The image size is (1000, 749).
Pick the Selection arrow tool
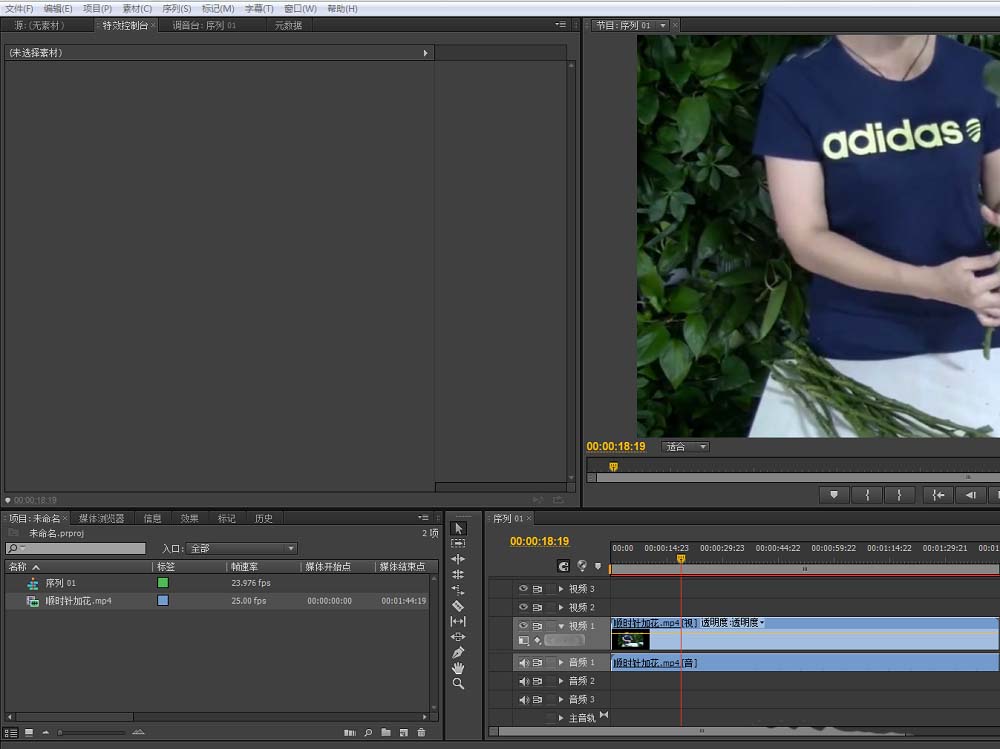coord(458,528)
